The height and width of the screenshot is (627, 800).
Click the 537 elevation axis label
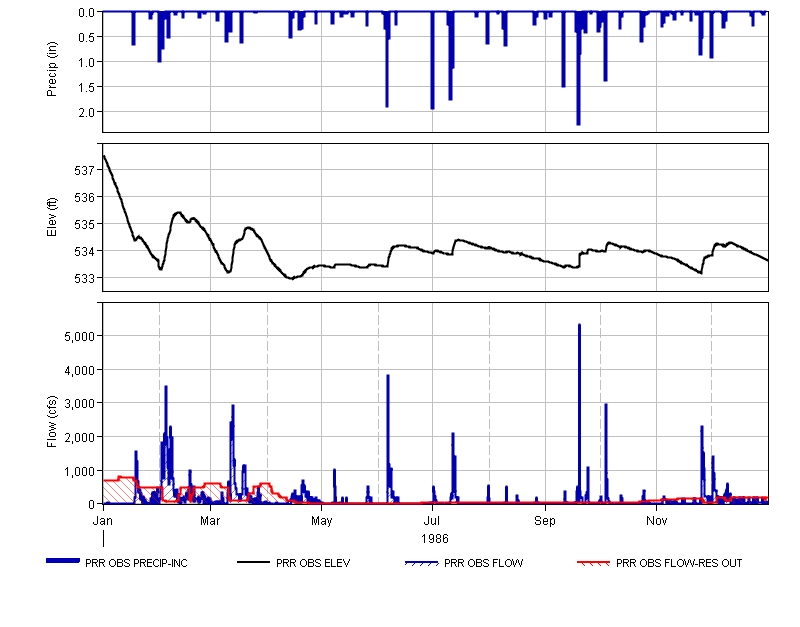pos(85,170)
